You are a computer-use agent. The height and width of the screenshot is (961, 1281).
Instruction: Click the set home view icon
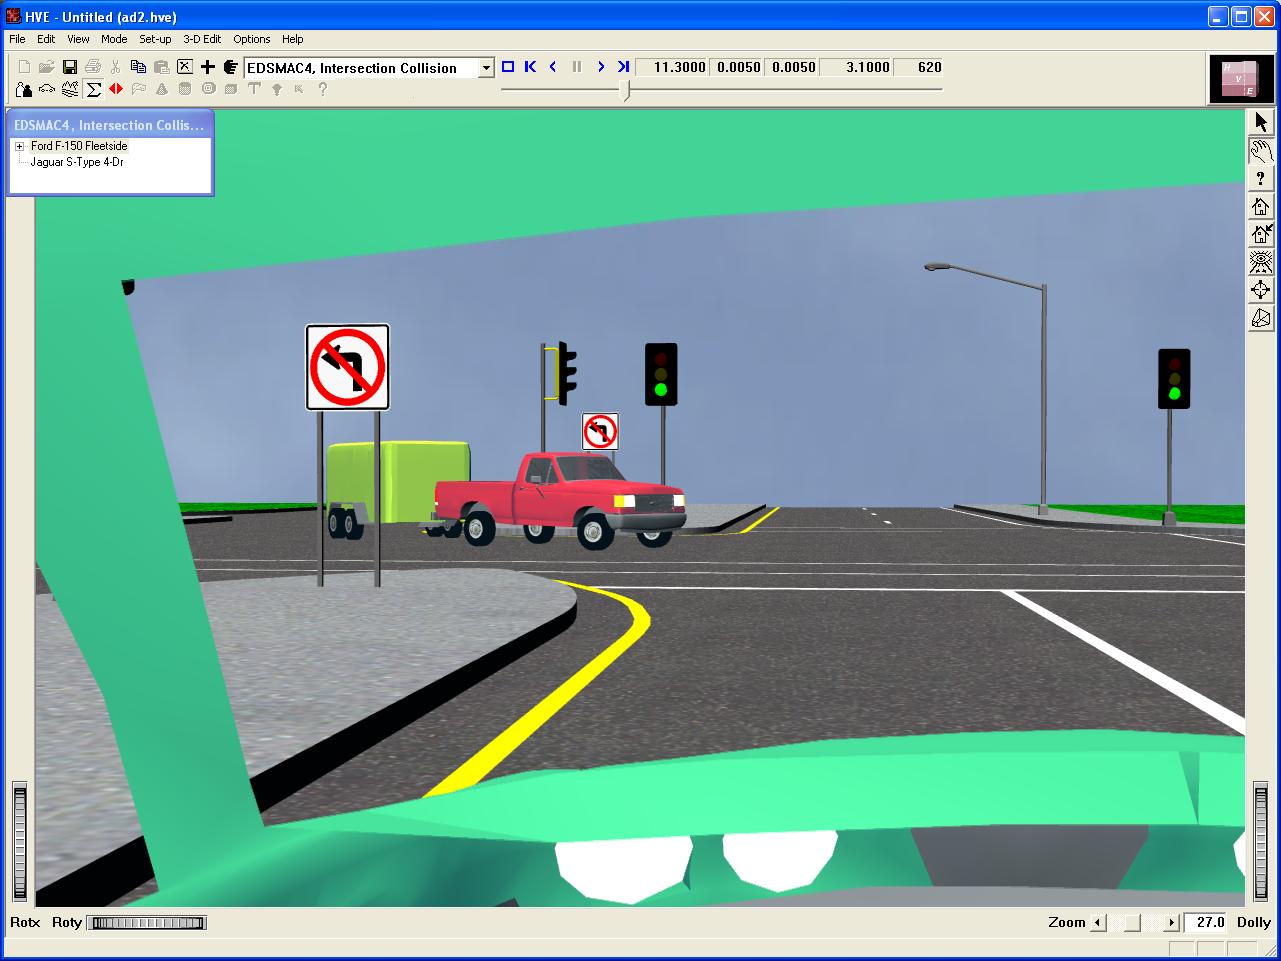[1260, 235]
